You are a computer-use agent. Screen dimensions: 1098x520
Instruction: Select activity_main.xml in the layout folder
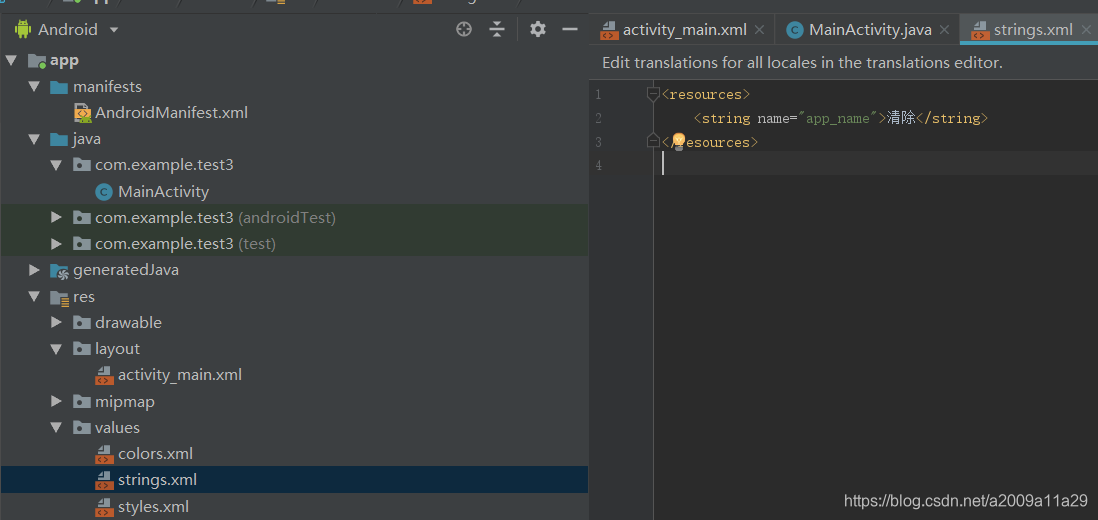tap(180, 375)
